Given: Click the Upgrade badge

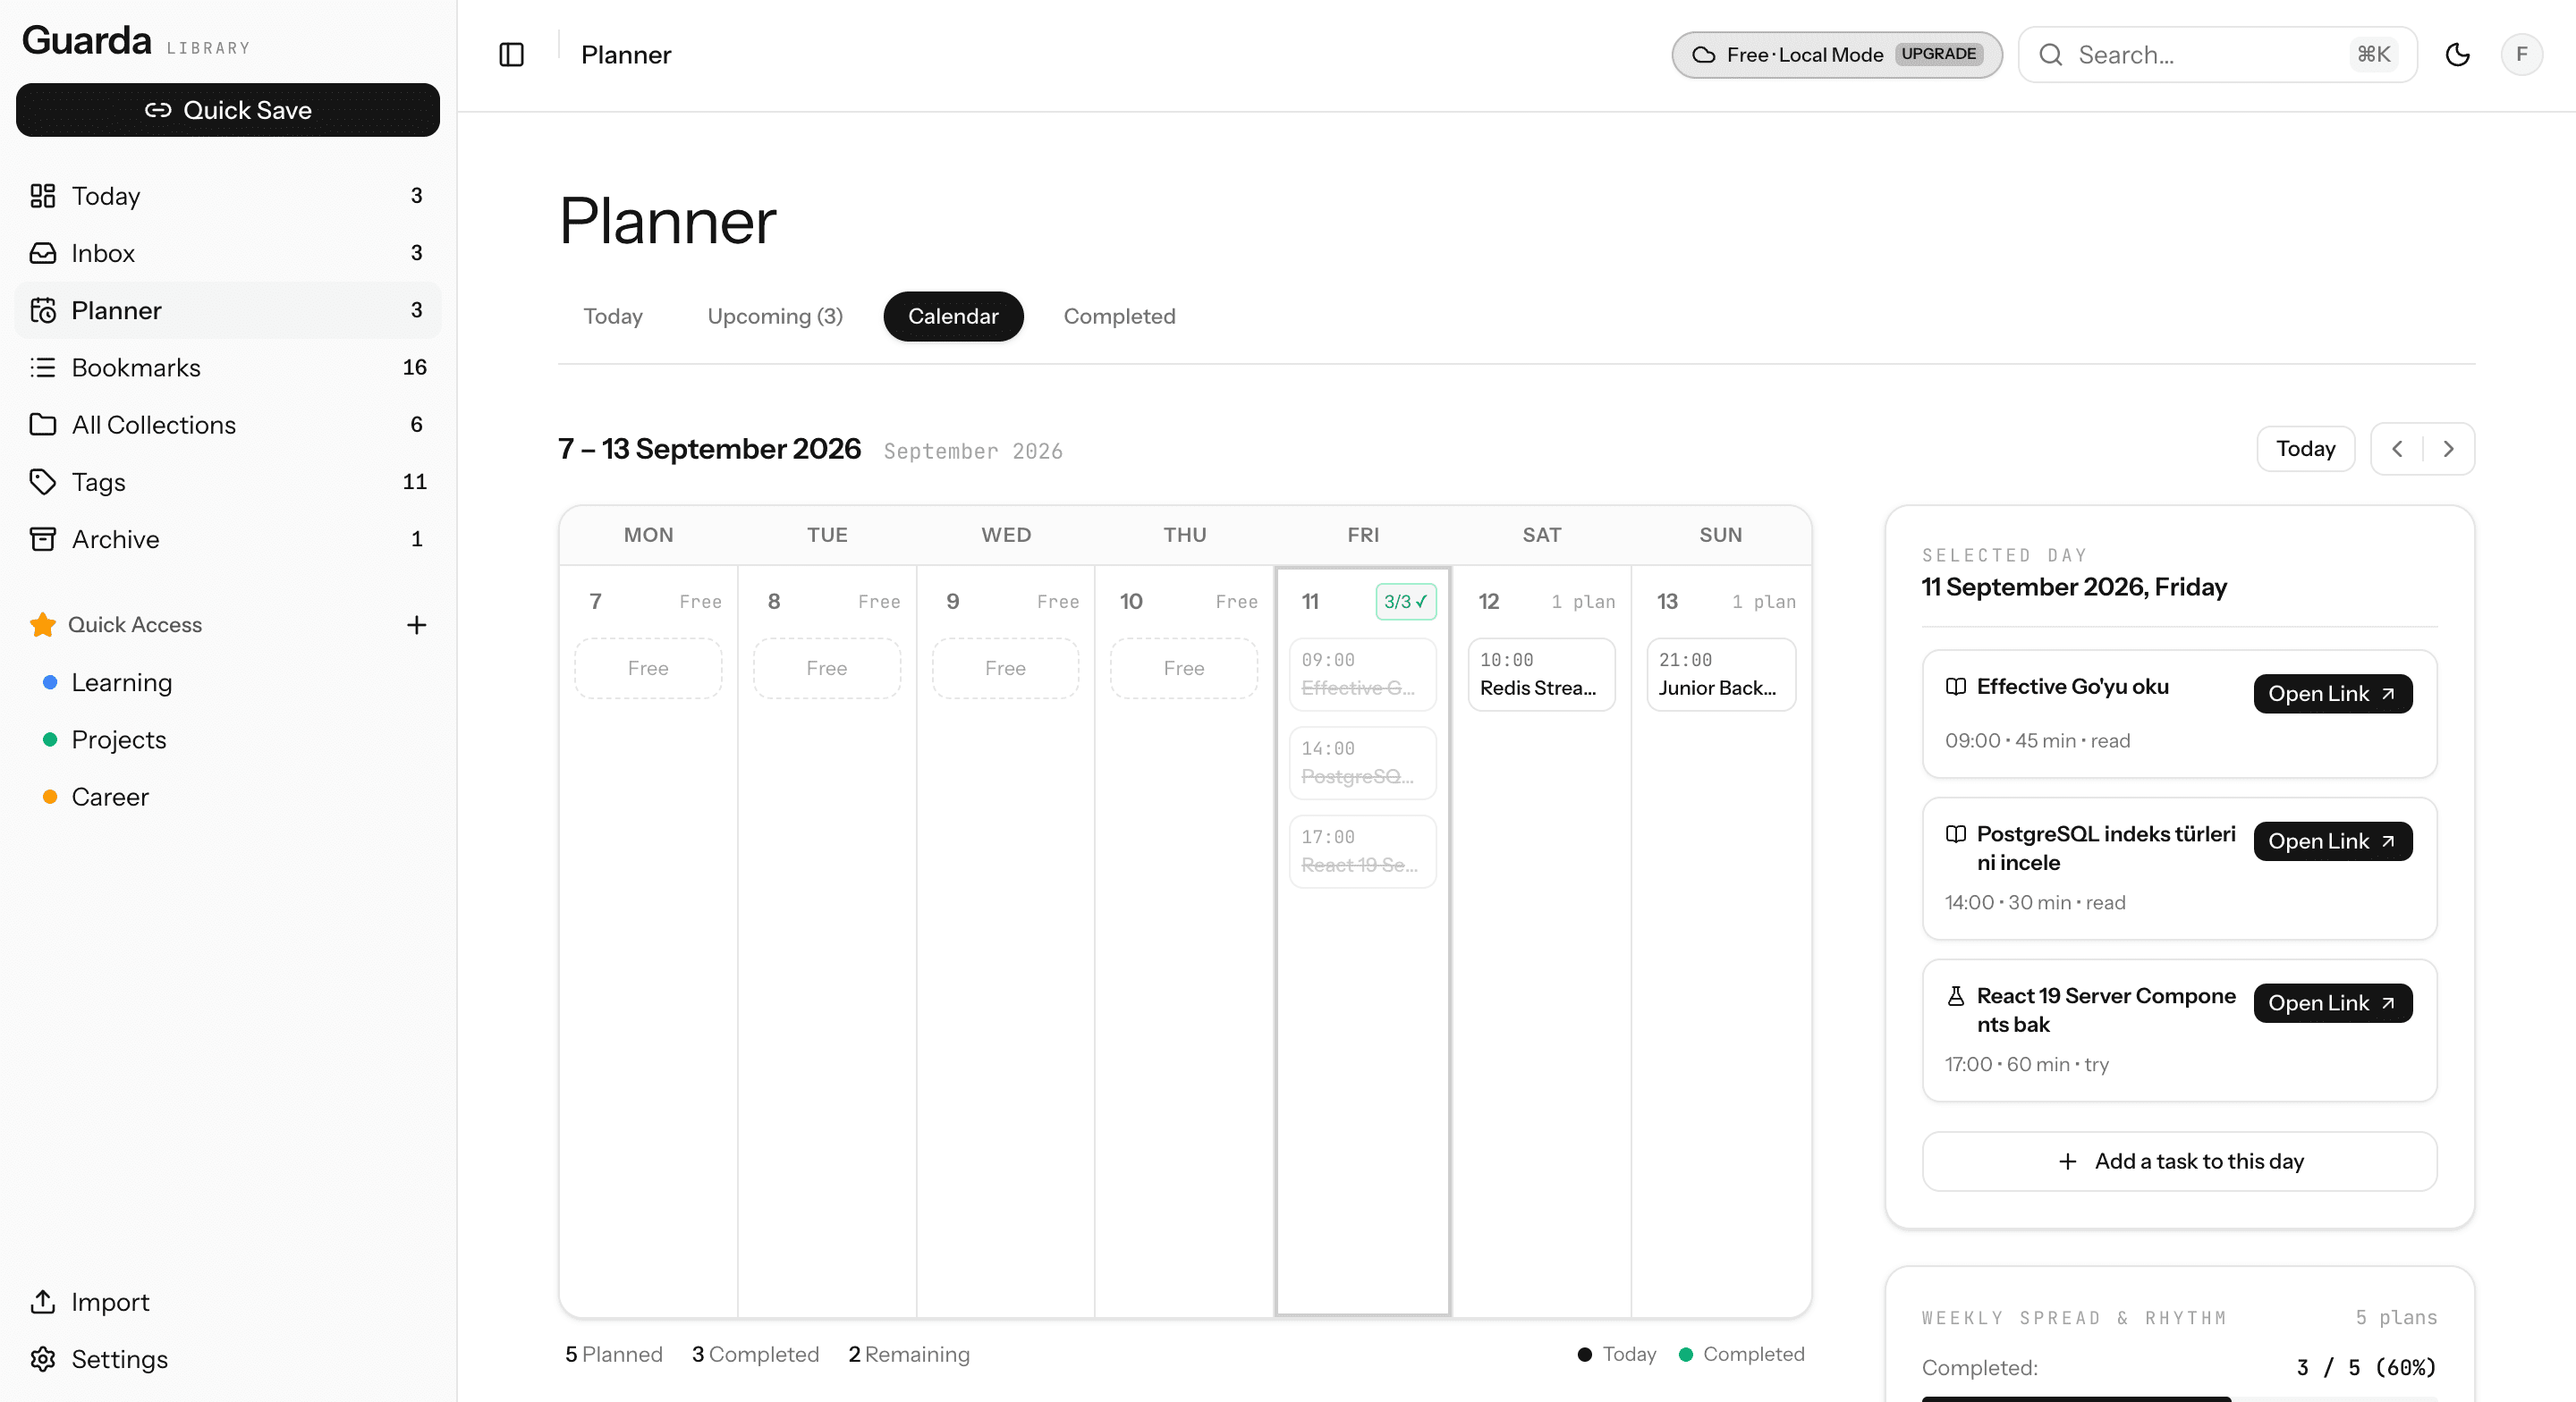Looking at the screenshot, I should point(1938,55).
